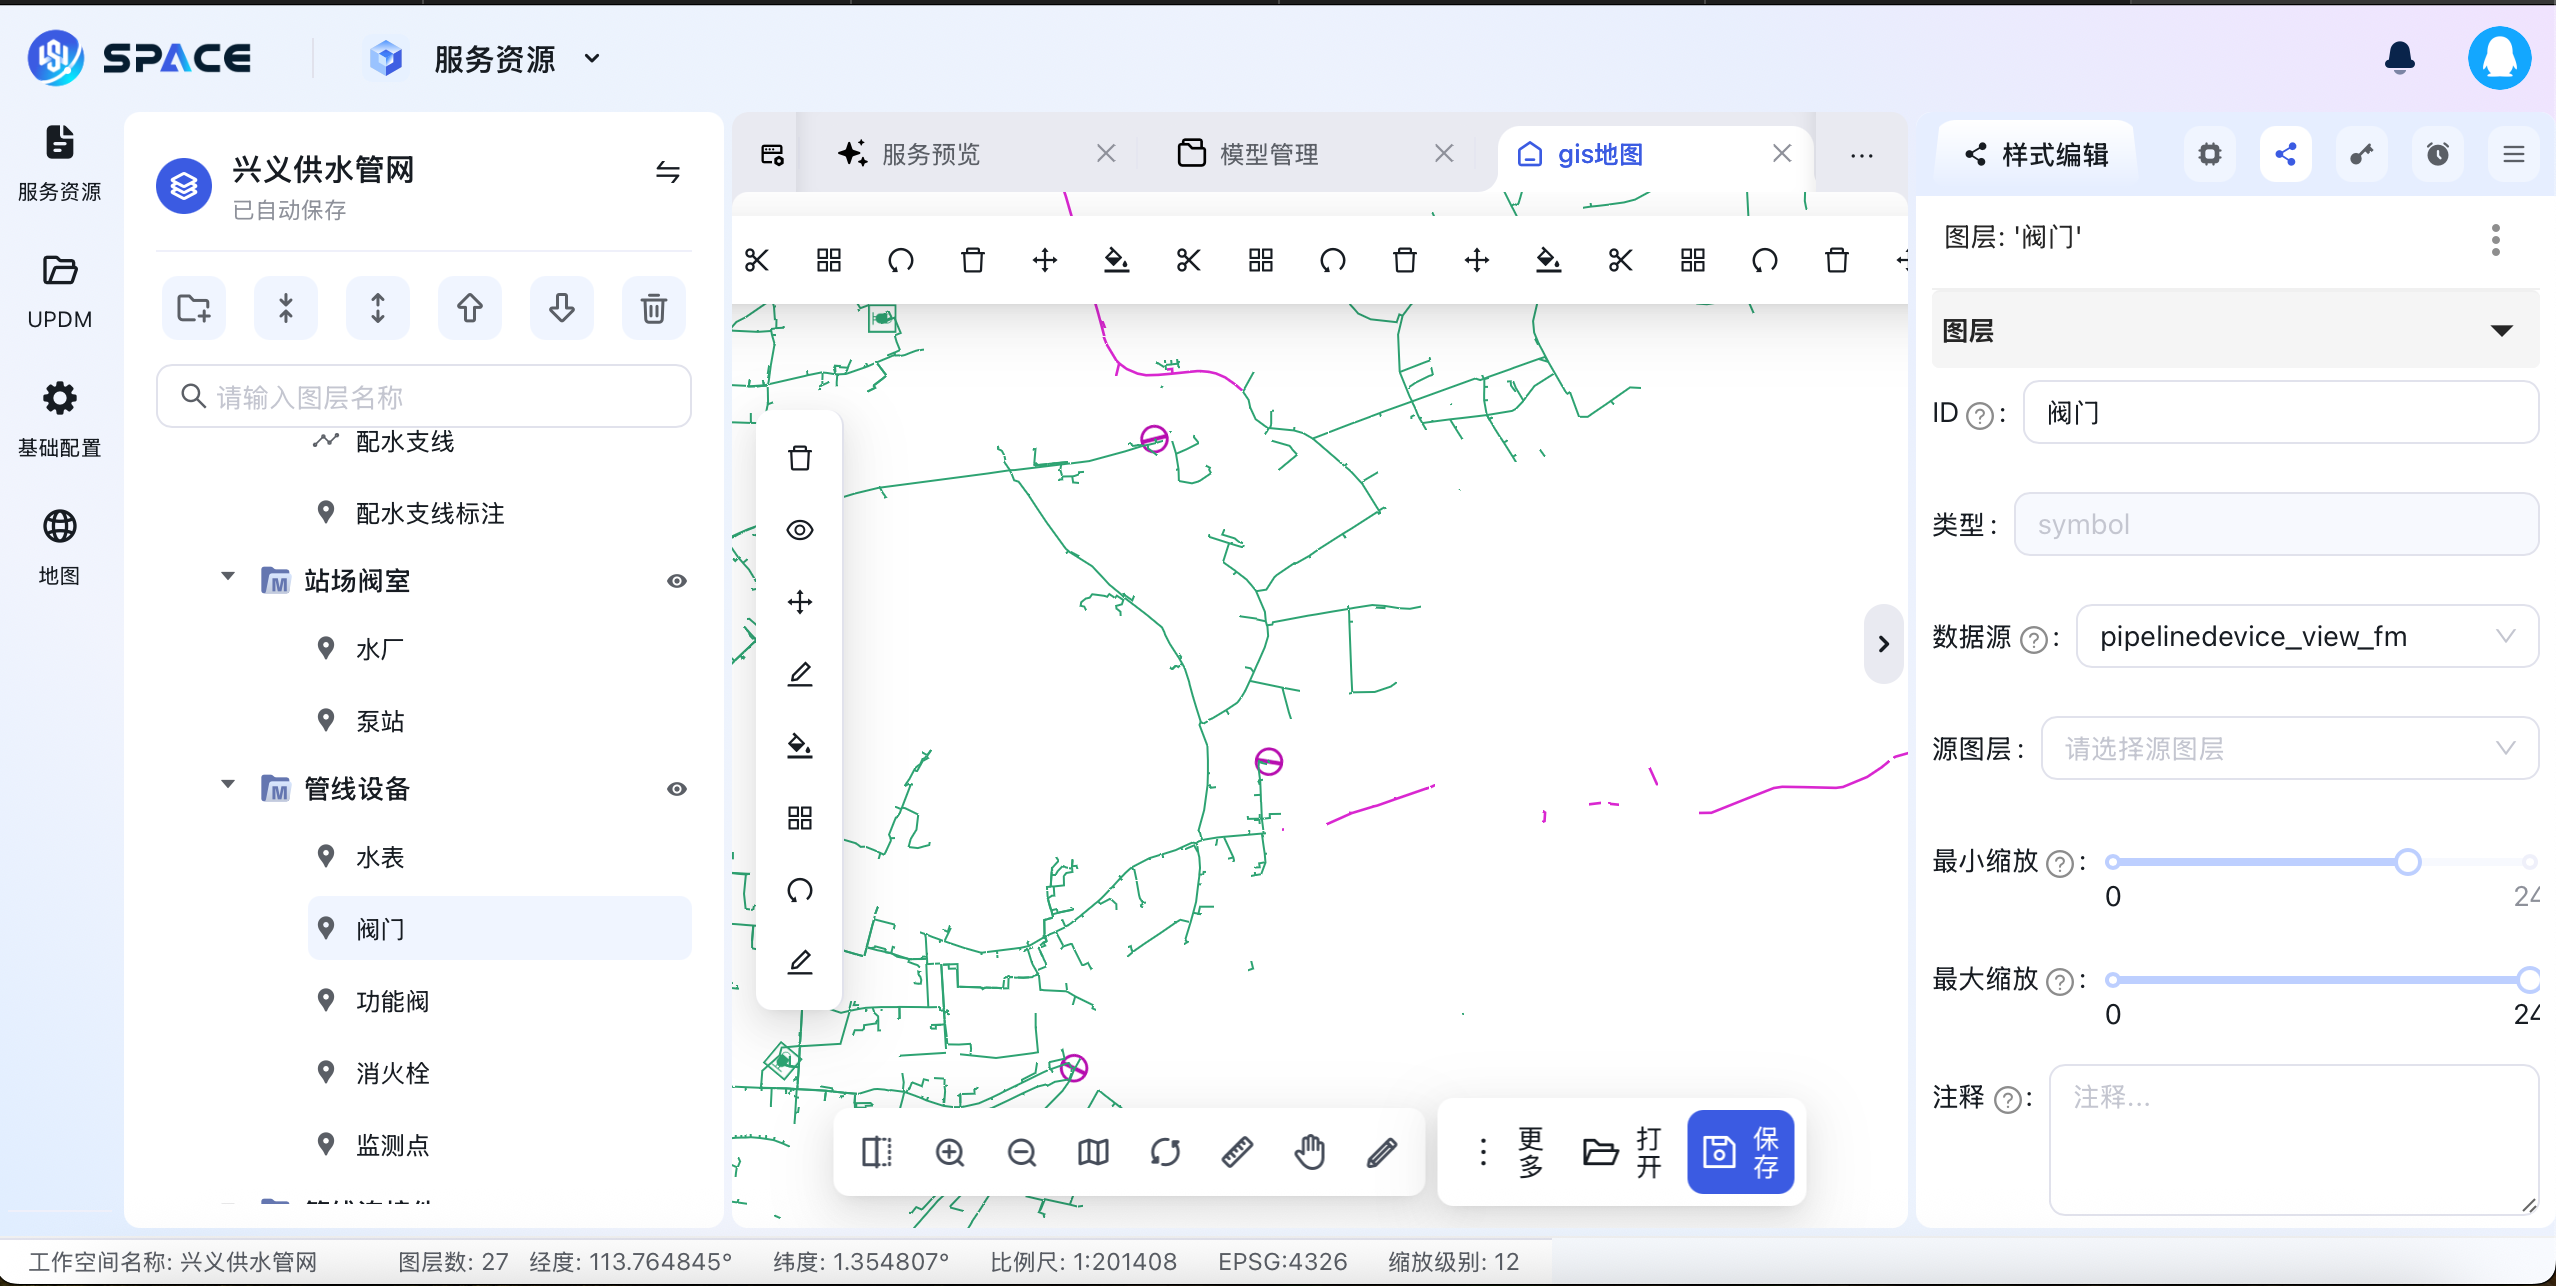Click the trash icon in layer toolbar
The height and width of the screenshot is (1286, 2556).
tap(653, 308)
